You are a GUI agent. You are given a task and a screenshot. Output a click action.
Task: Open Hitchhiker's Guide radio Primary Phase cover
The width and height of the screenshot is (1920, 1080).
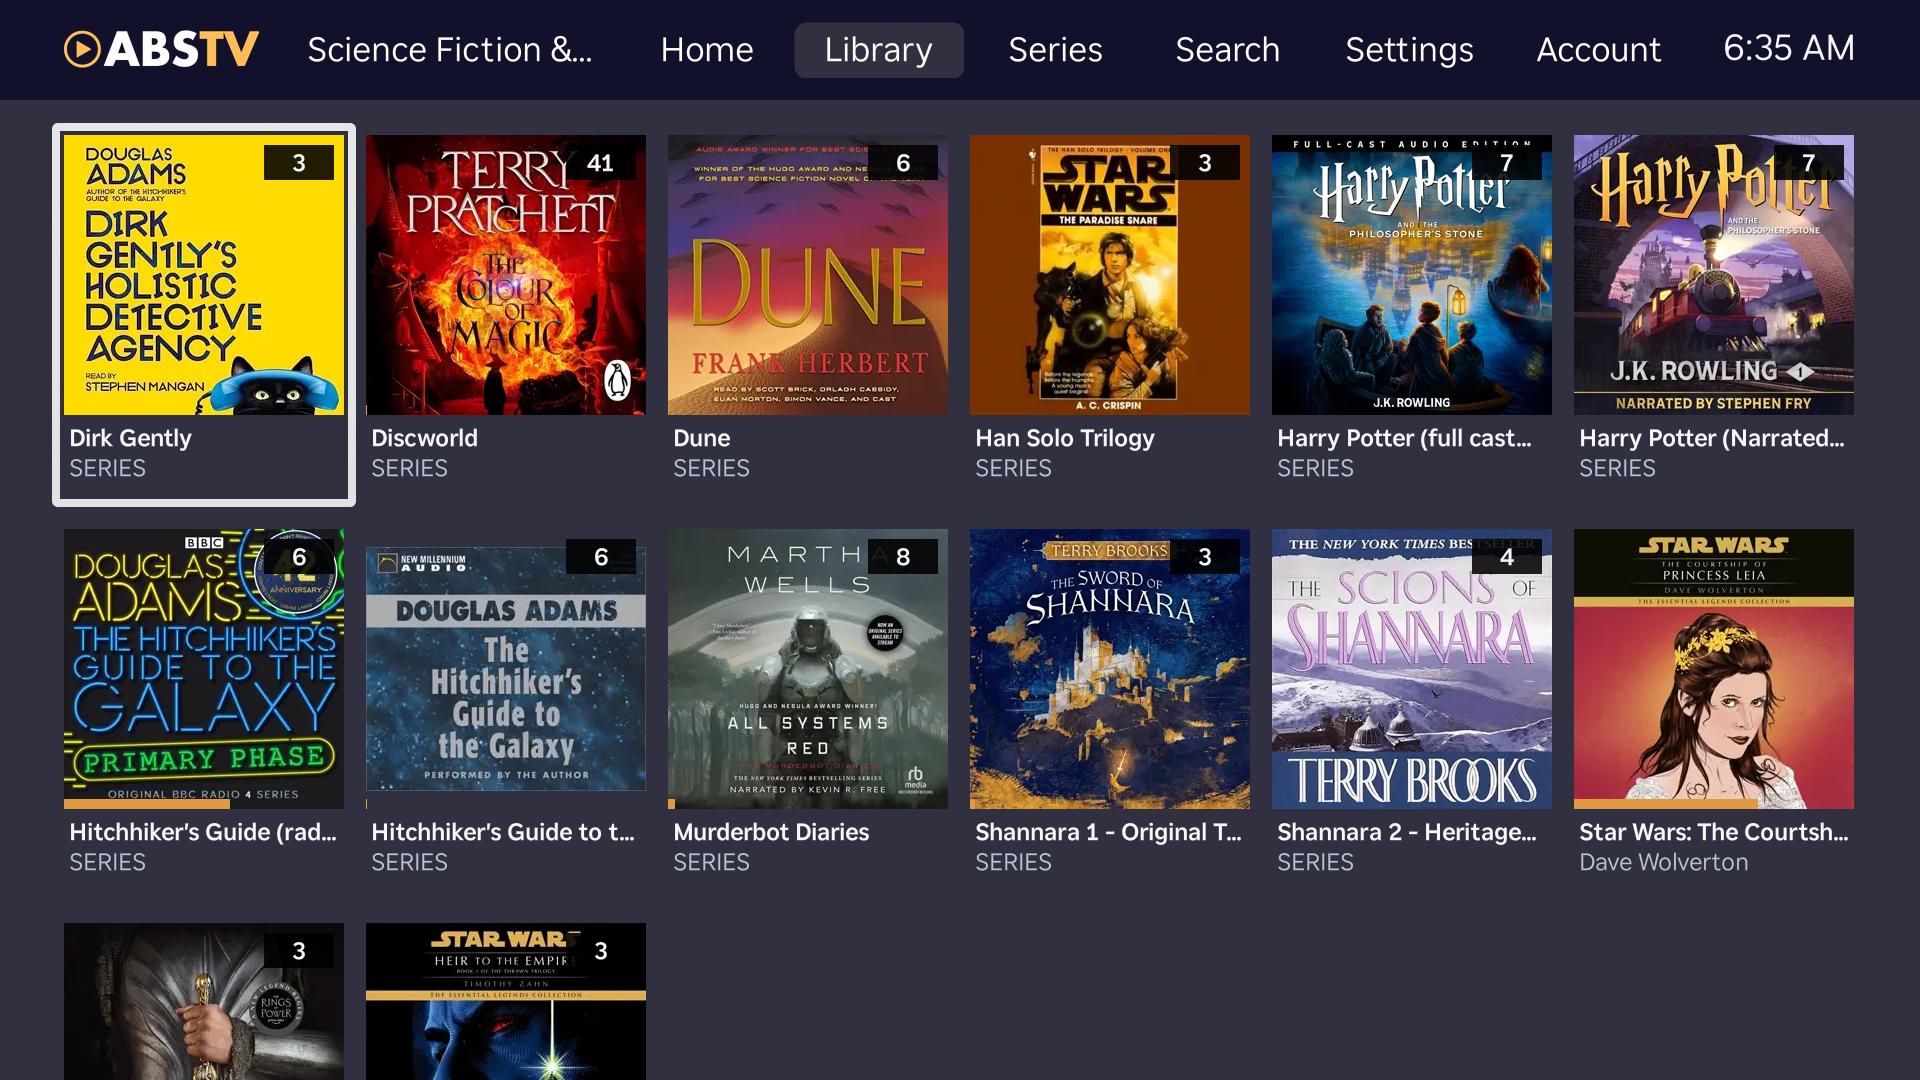point(204,669)
